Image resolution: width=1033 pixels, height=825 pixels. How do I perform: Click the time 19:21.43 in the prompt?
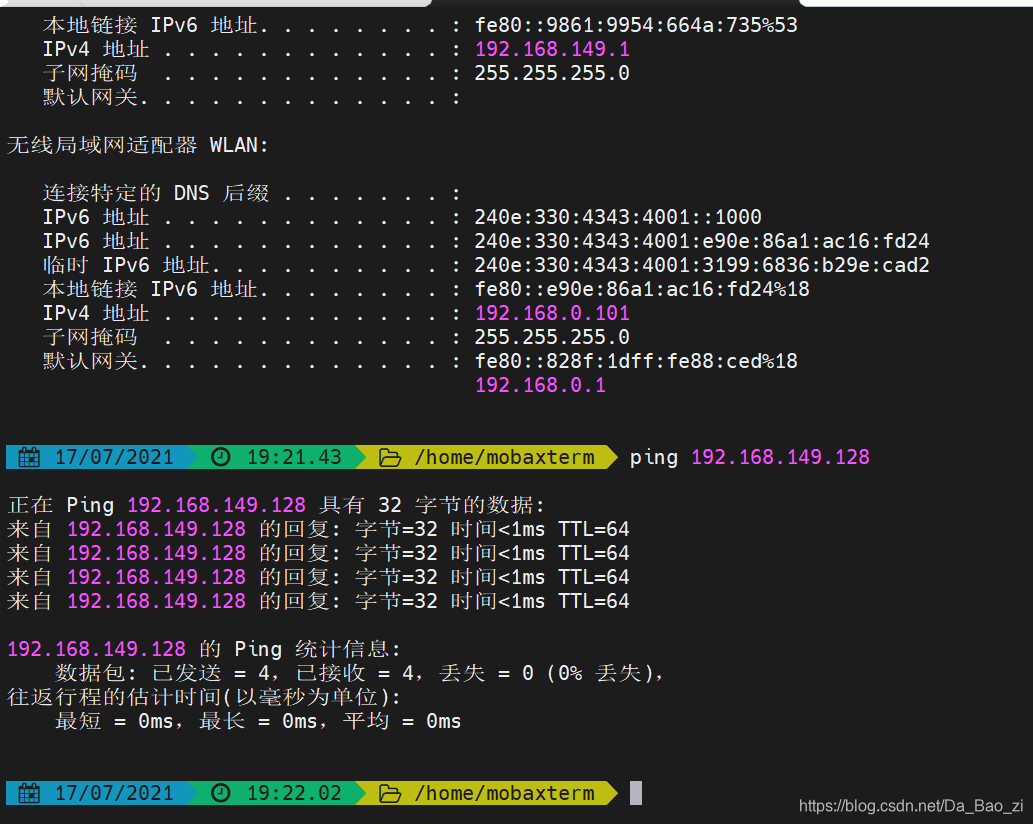tap(294, 457)
